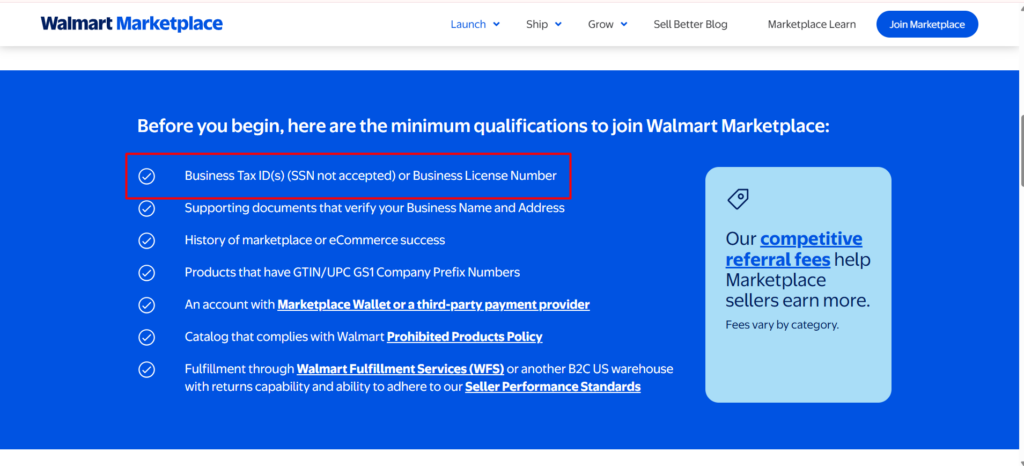1024x466 pixels.
Task: Open the Sell Better Blog menu item
Action: tap(690, 24)
